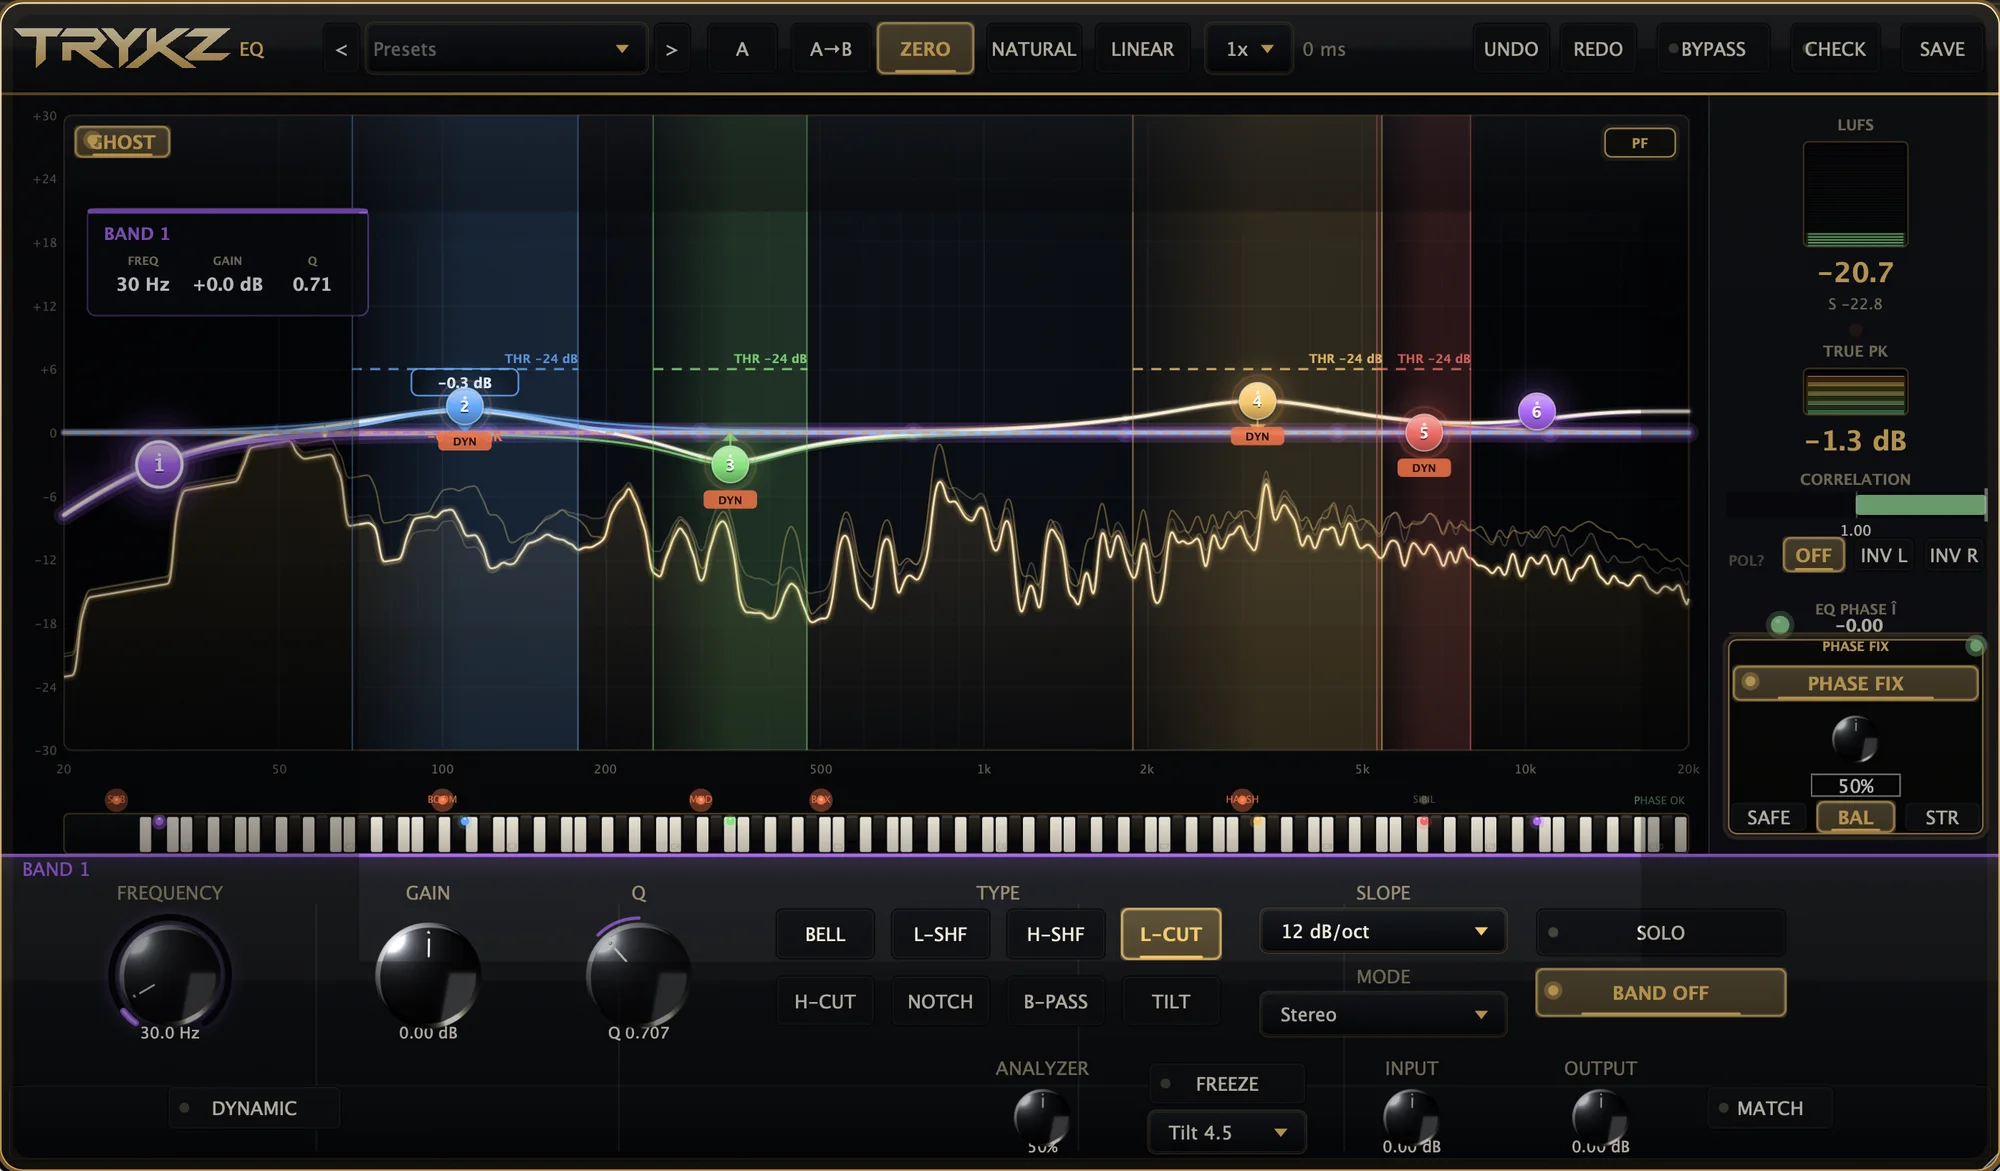Image resolution: width=2000 pixels, height=1171 pixels.
Task: Click the UNDO button
Action: point(1511,49)
